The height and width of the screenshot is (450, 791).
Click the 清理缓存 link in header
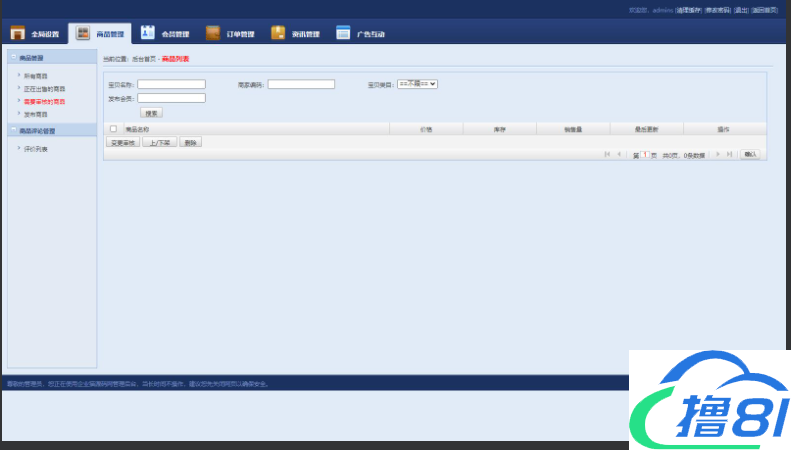[690, 10]
